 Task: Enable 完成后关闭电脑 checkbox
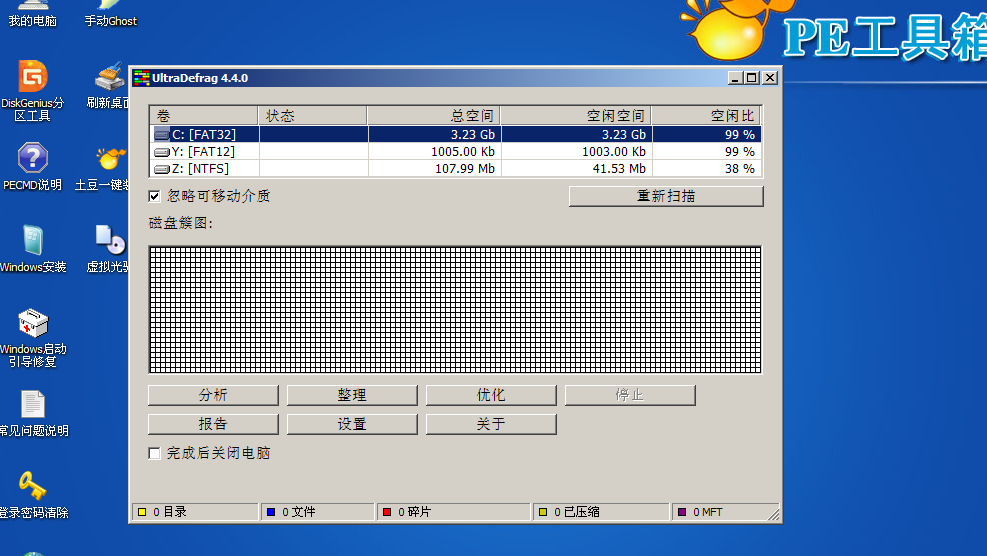click(x=154, y=453)
